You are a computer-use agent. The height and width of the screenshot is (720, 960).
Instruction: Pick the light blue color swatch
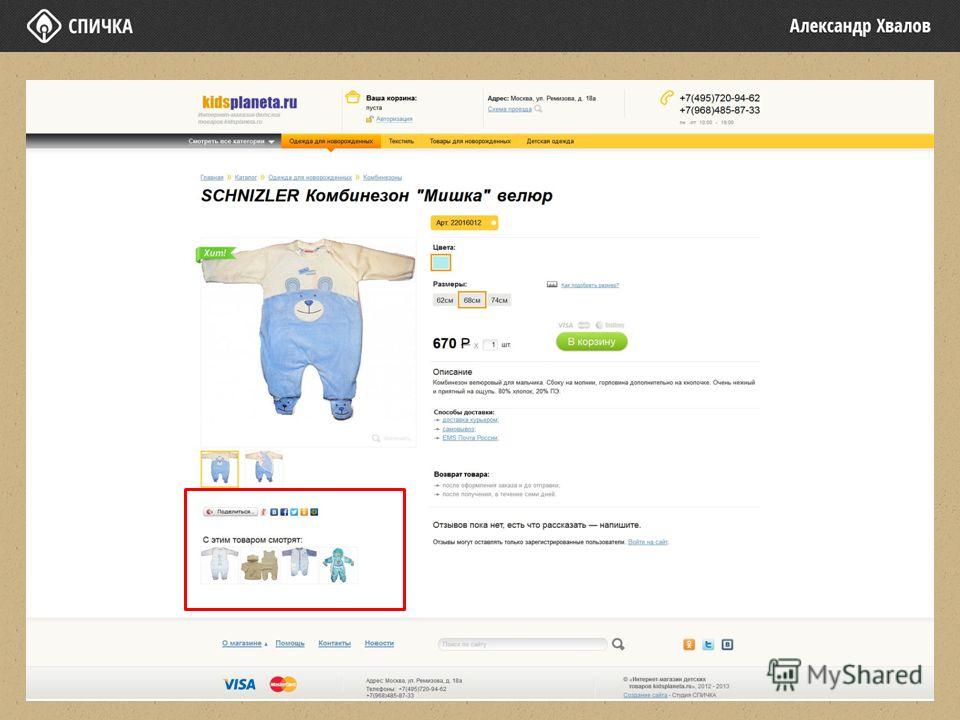[x=441, y=263]
